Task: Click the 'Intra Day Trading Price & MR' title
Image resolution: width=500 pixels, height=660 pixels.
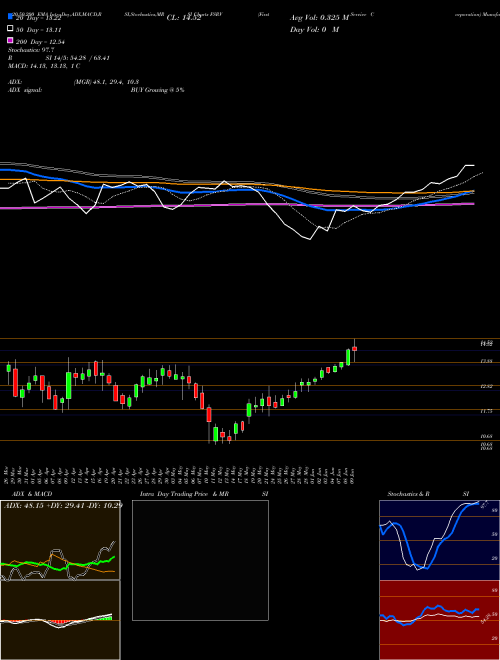Action: [184, 494]
